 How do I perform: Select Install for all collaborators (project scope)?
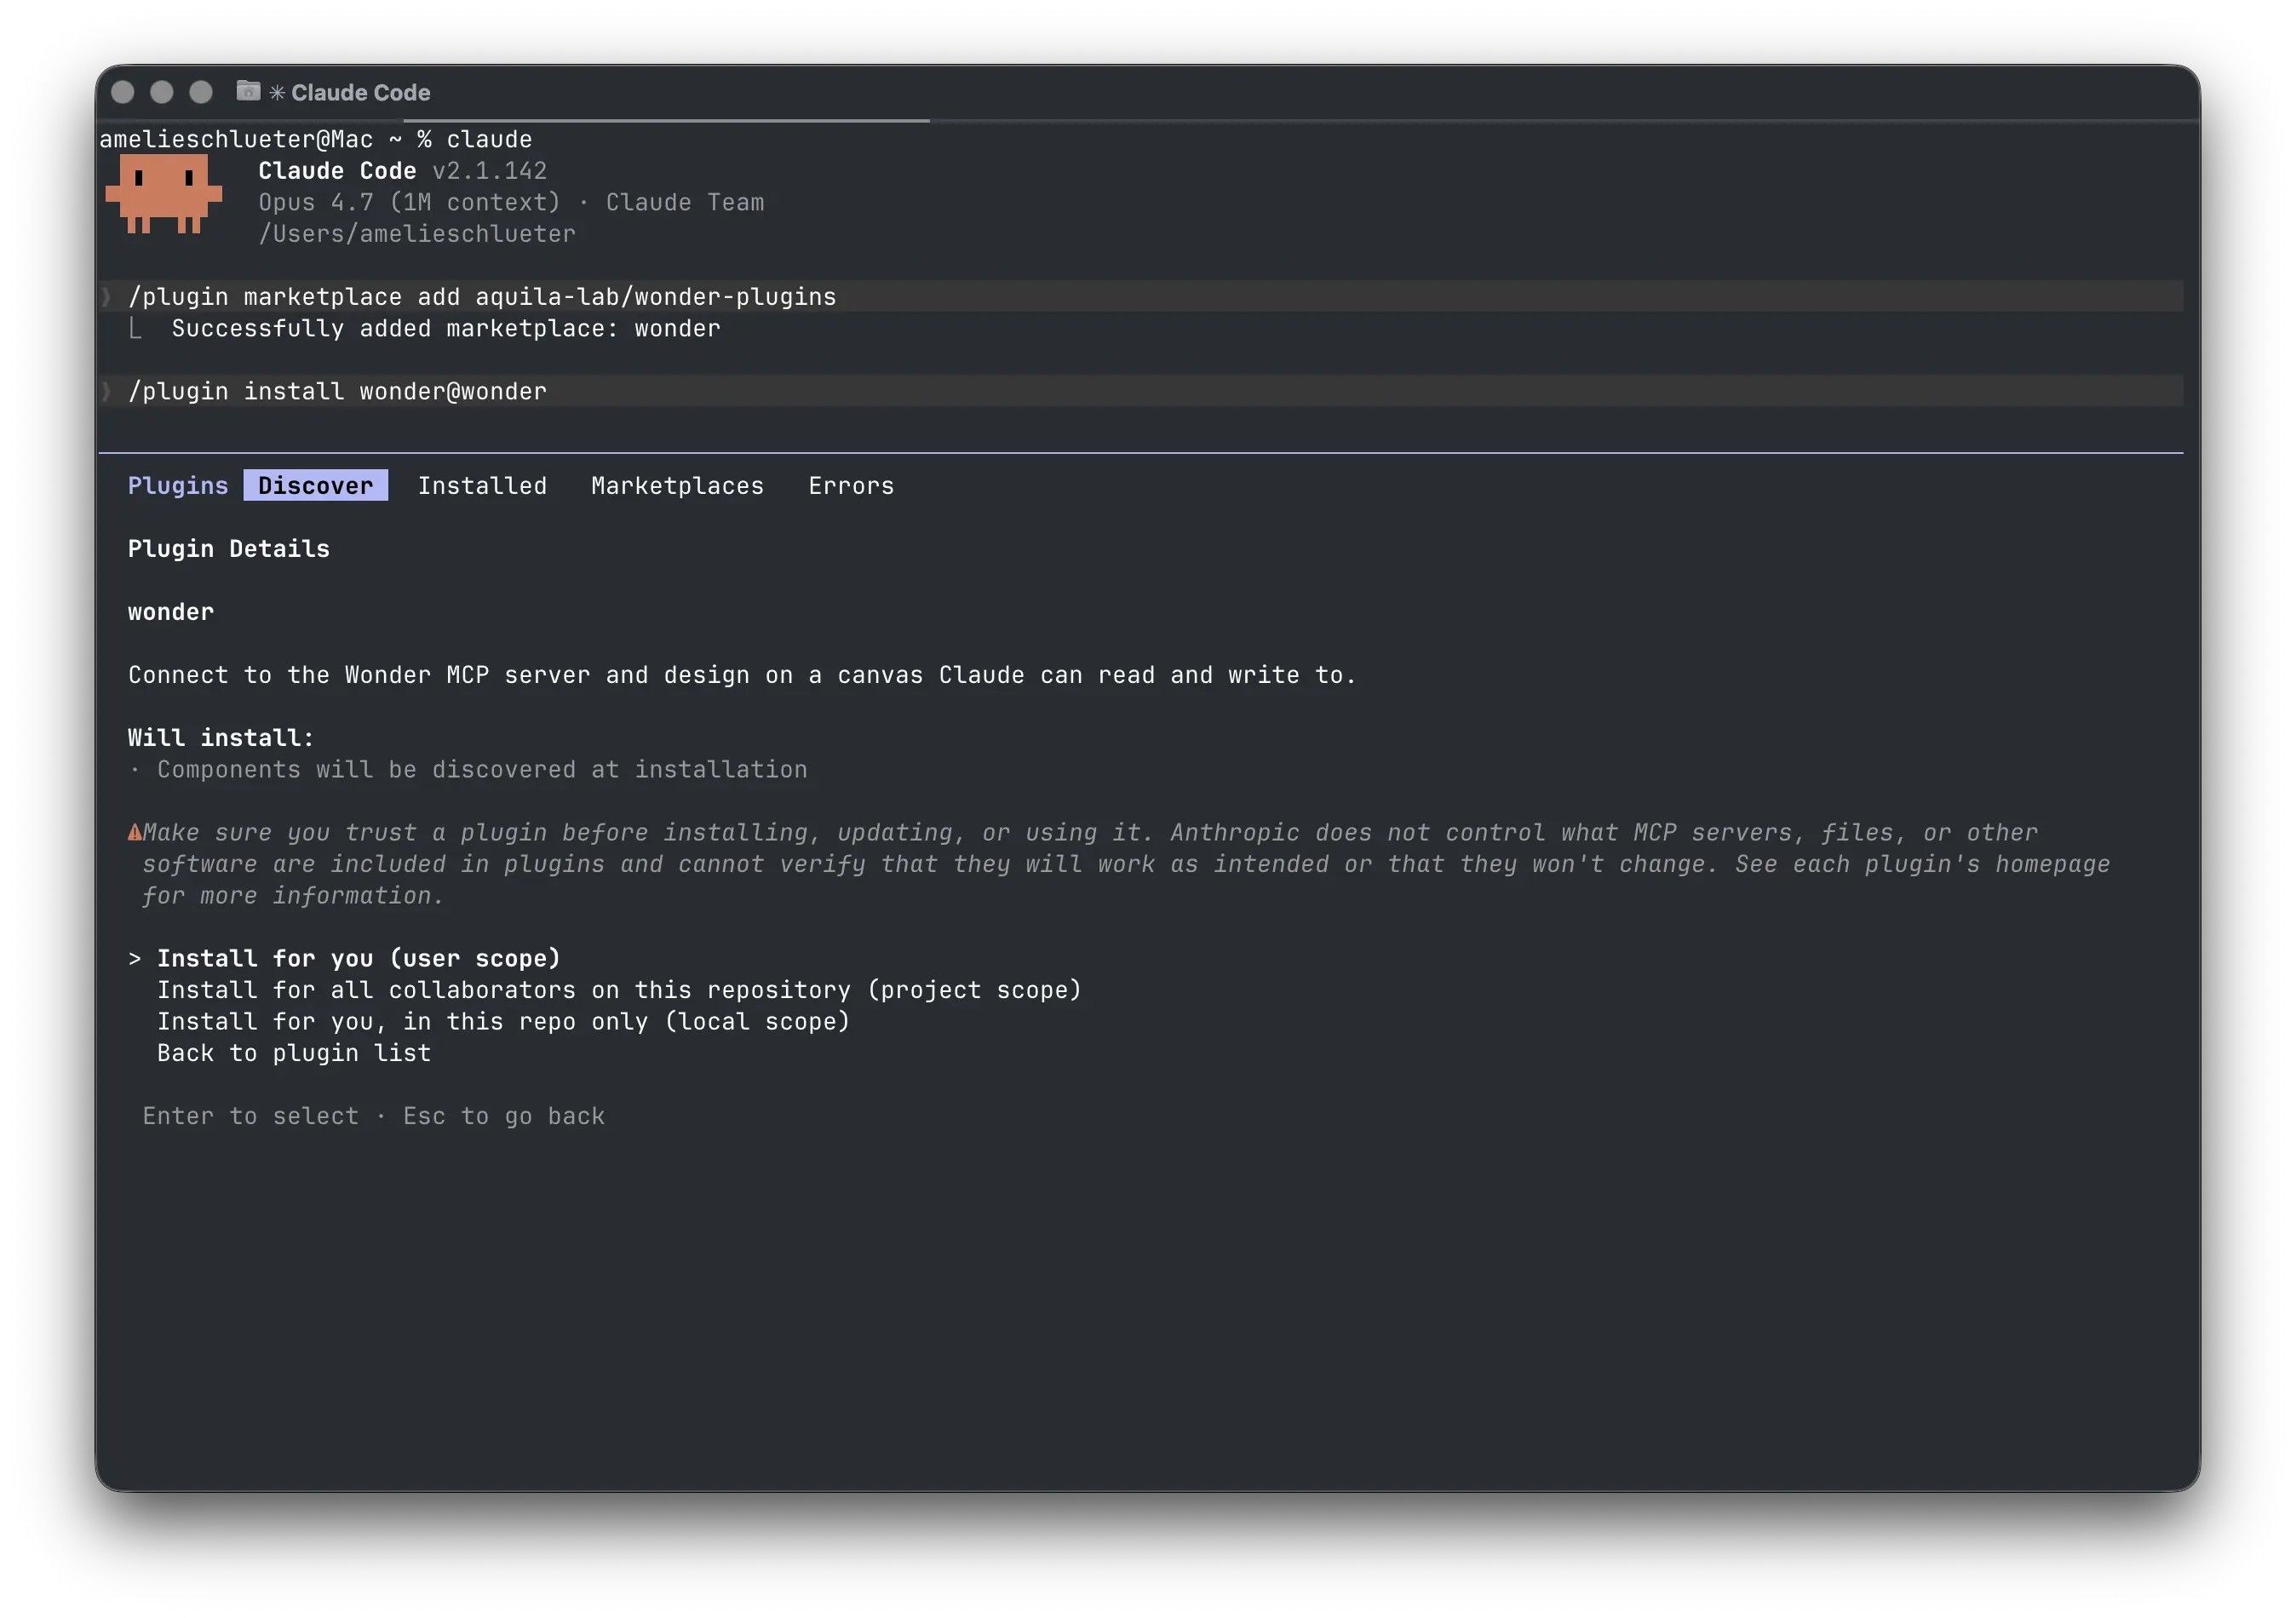click(619, 990)
